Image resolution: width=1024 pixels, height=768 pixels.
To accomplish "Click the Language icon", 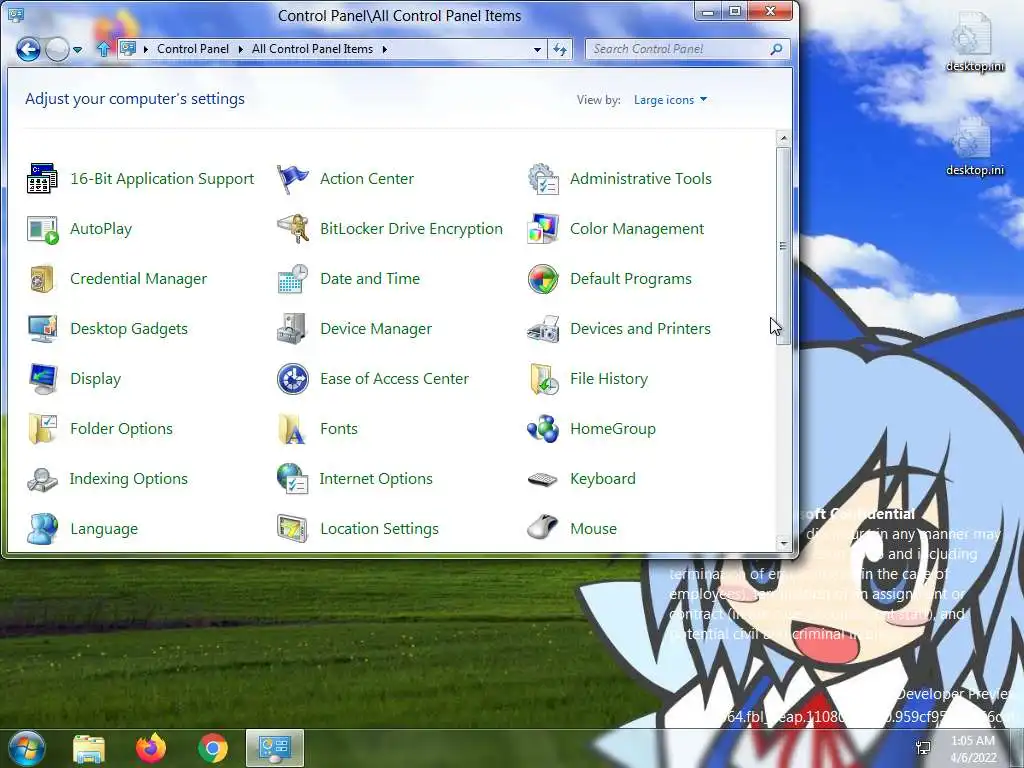I will point(42,528).
